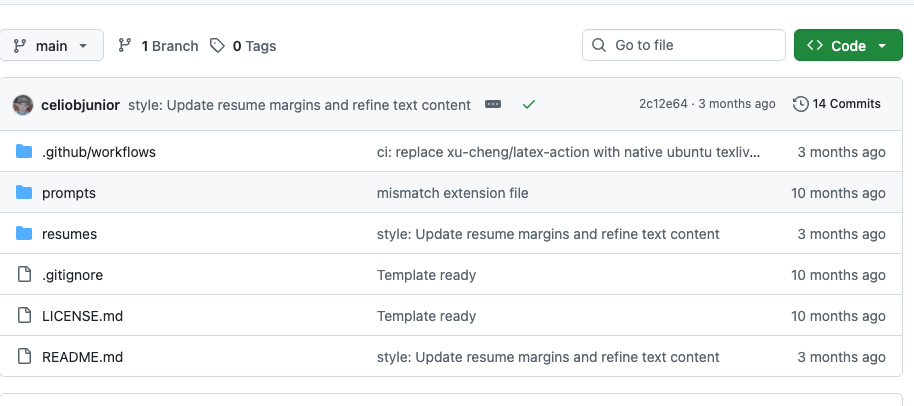Open the celiobjunior author link
The height and width of the screenshot is (406, 914).
pyautogui.click(x=80, y=105)
